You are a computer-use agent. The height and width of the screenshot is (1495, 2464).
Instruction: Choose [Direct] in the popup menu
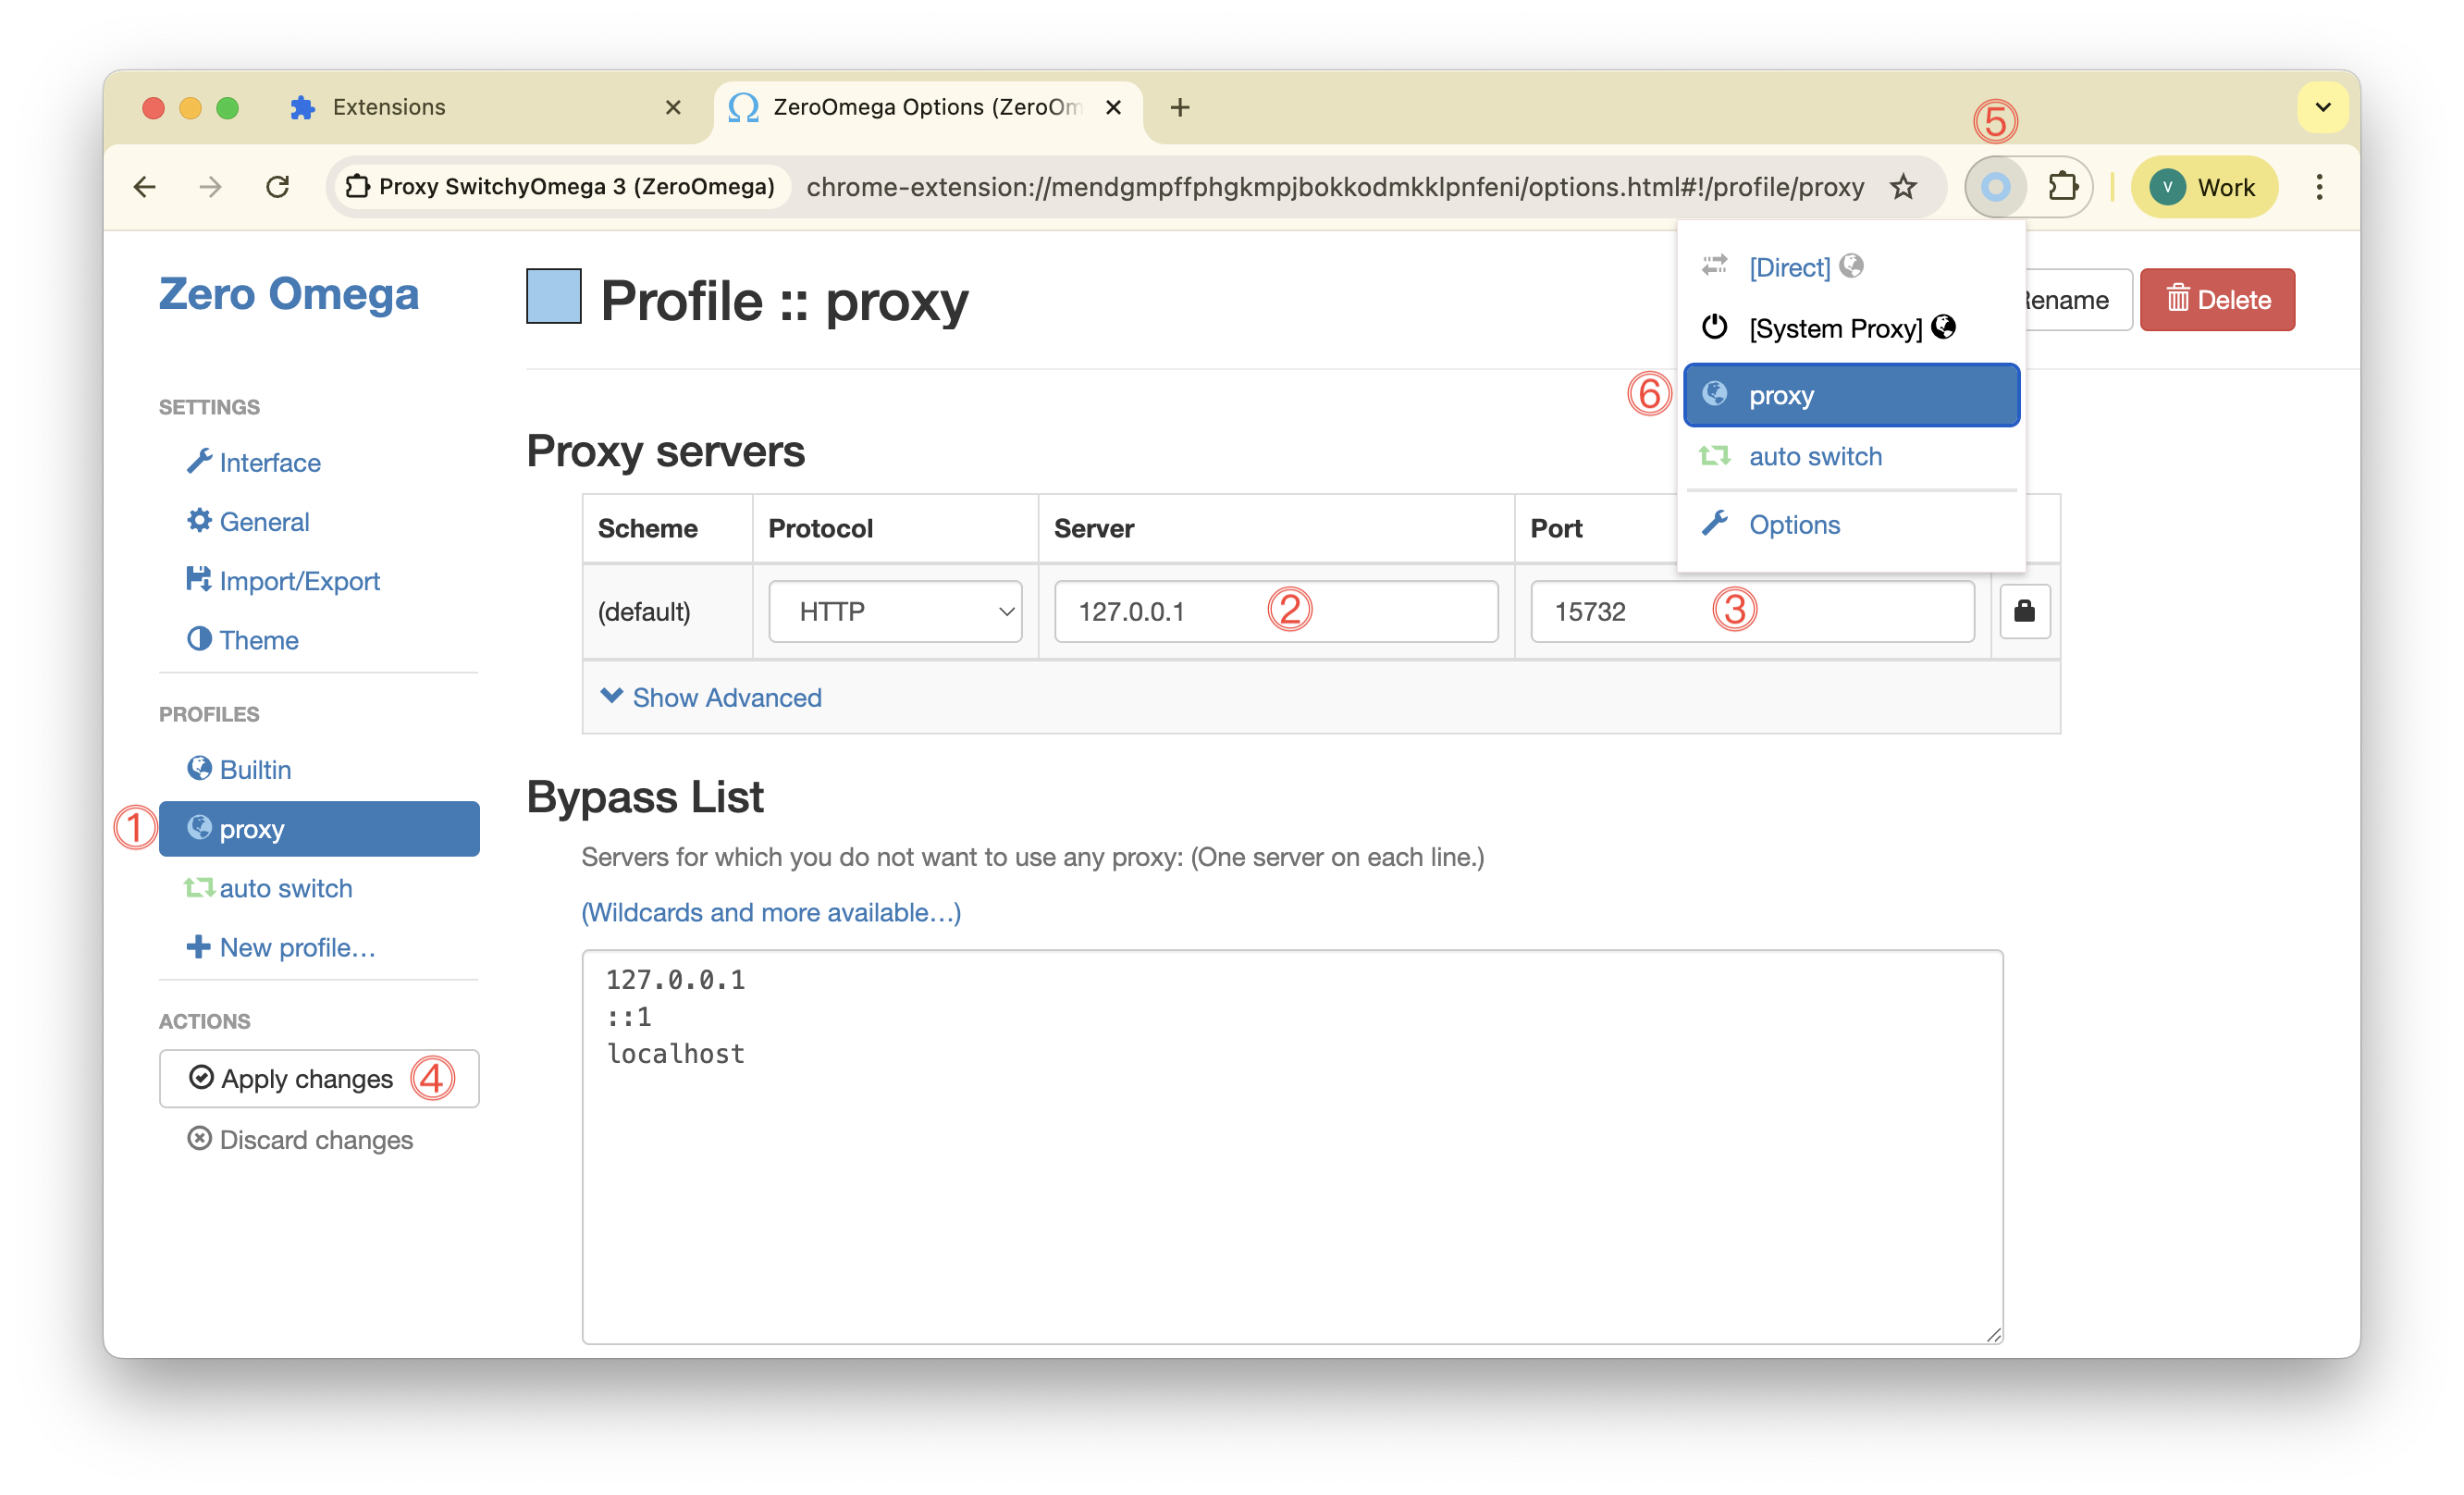tap(1851, 267)
